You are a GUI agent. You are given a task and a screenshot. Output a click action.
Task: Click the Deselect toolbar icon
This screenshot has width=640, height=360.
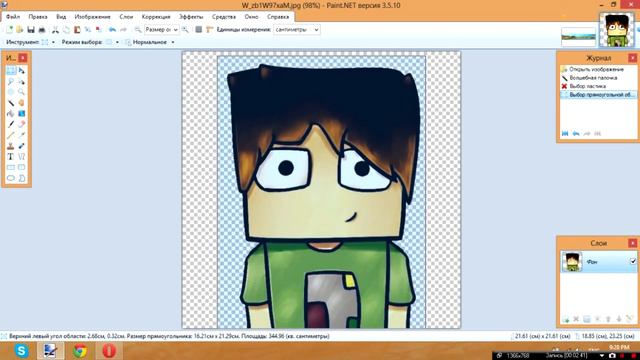coord(99,30)
